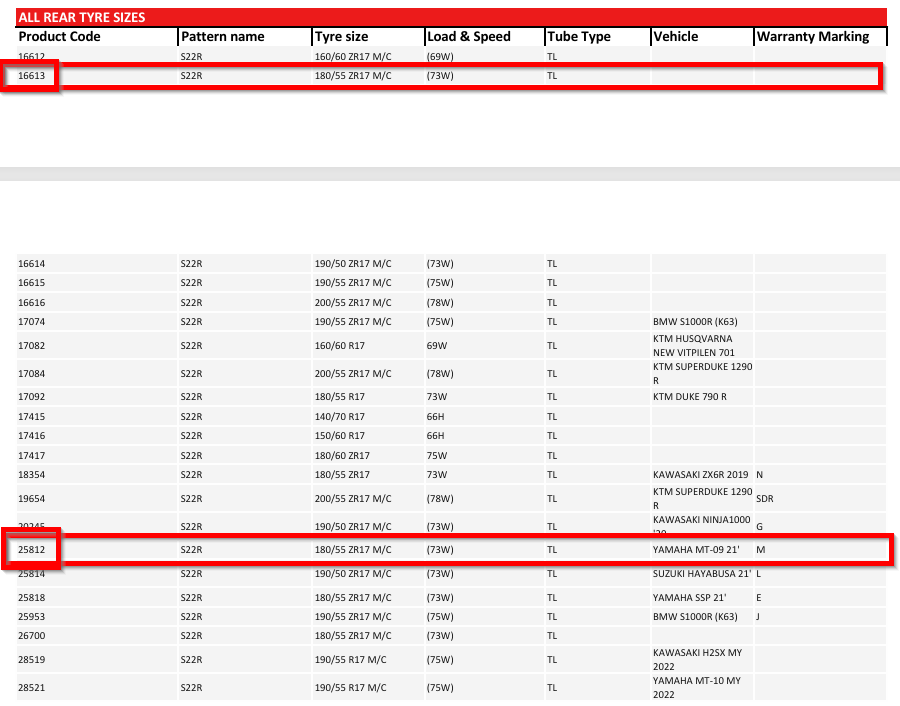Click the Tyre size column header
Image resolution: width=900 pixels, height=706 pixels.
tap(342, 37)
